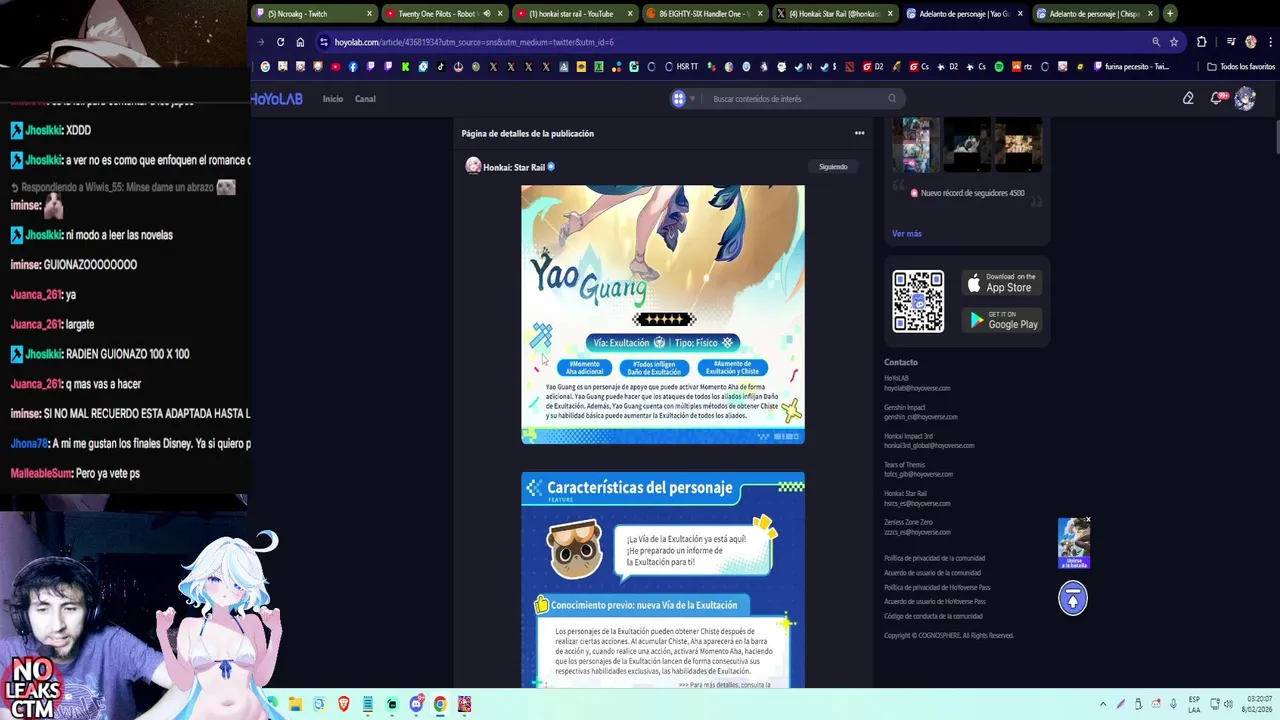The width and height of the screenshot is (1280, 720).
Task: Open the ESP LAA language selector
Action: coord(1195,704)
